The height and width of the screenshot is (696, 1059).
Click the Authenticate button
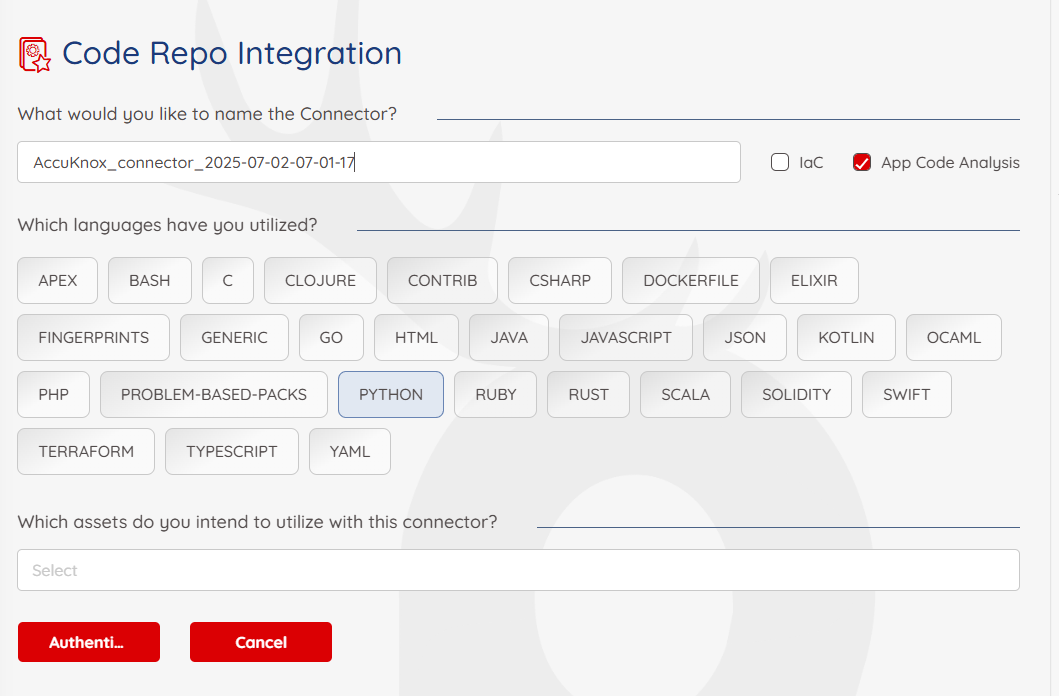[x=89, y=642]
